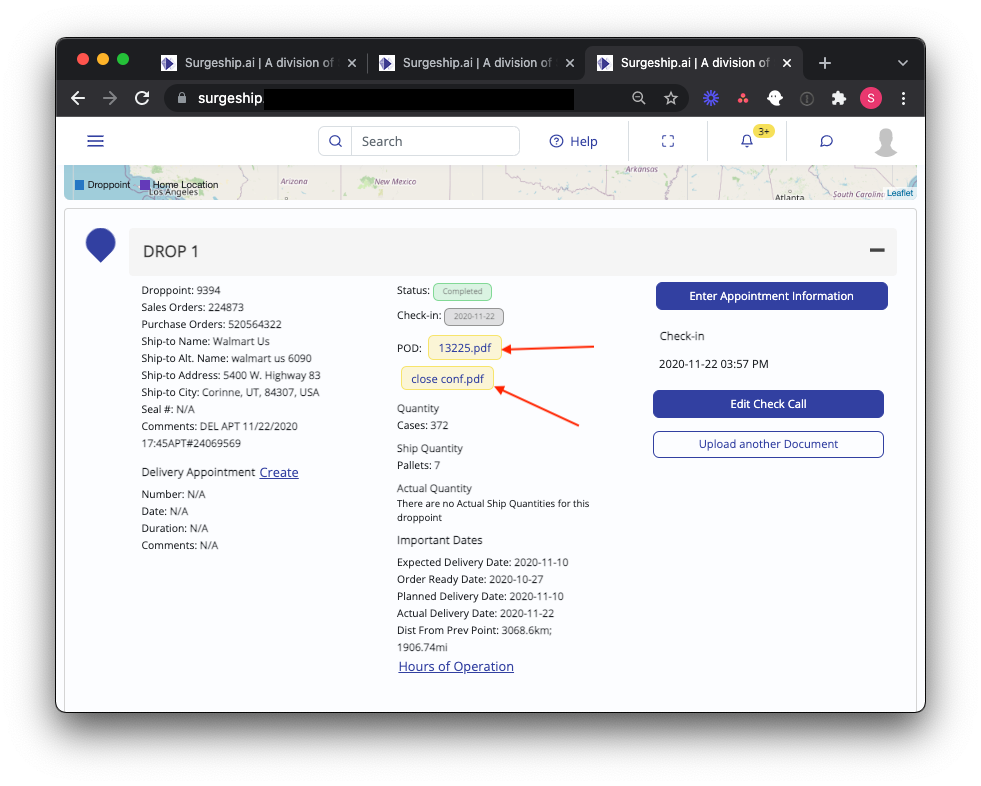Viewport: 981px width, 786px height.
Task: Open the Chrome three-dot menu
Action: [x=903, y=98]
